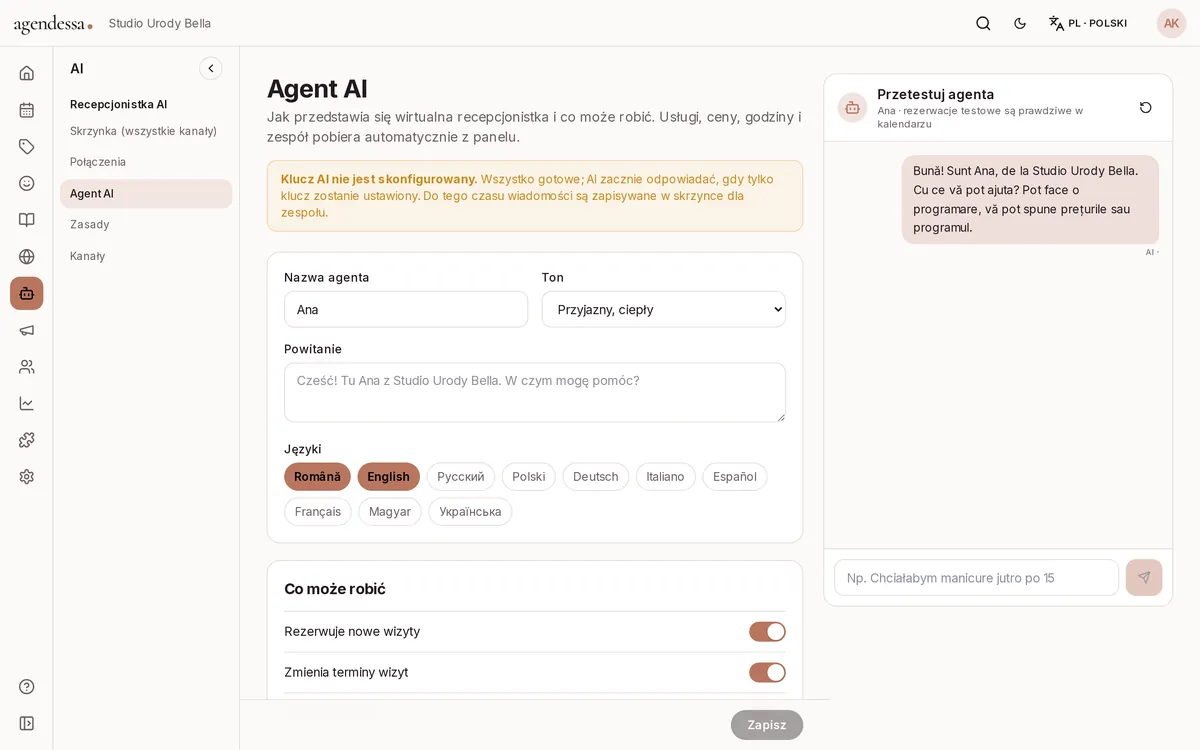This screenshot has width=1200, height=750.
Task: Deselect the English language chip
Action: (x=388, y=477)
